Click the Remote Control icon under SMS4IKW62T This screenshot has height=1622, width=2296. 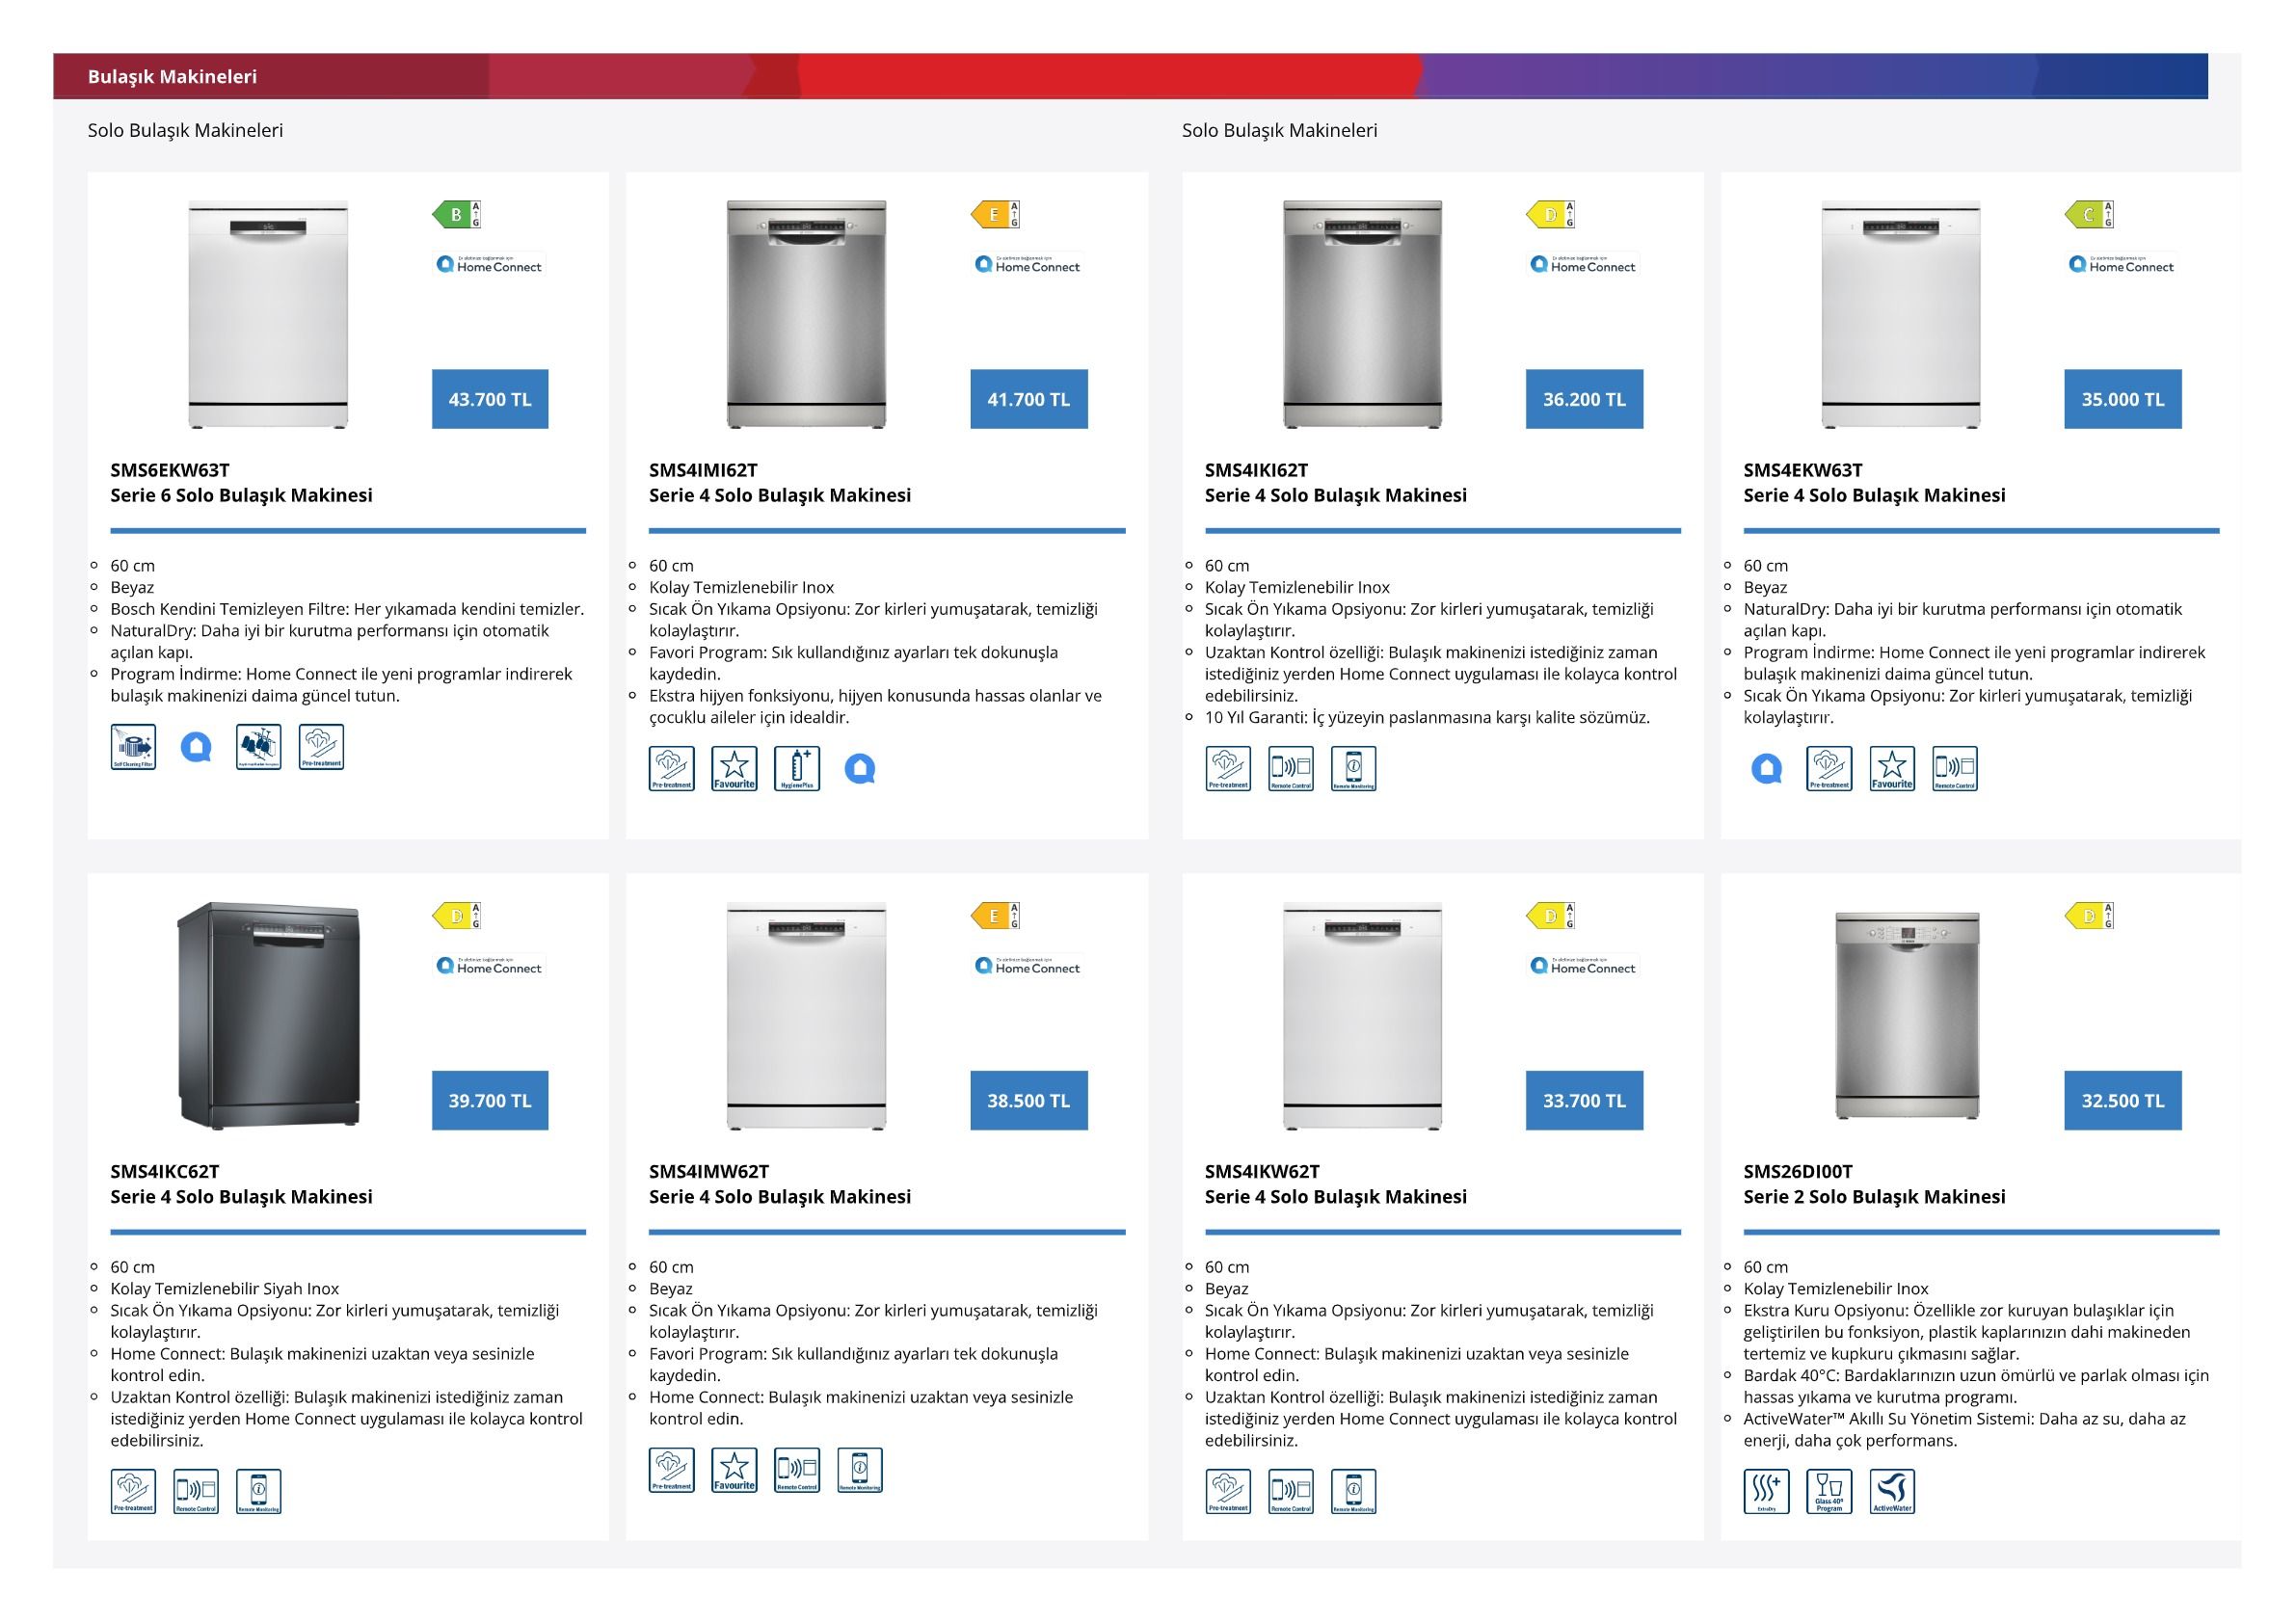pyautogui.click(x=1291, y=1492)
